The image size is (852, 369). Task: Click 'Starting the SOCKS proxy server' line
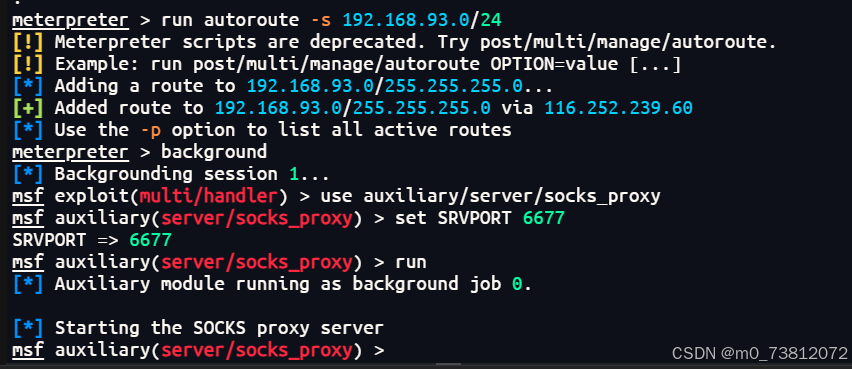[x=198, y=328]
